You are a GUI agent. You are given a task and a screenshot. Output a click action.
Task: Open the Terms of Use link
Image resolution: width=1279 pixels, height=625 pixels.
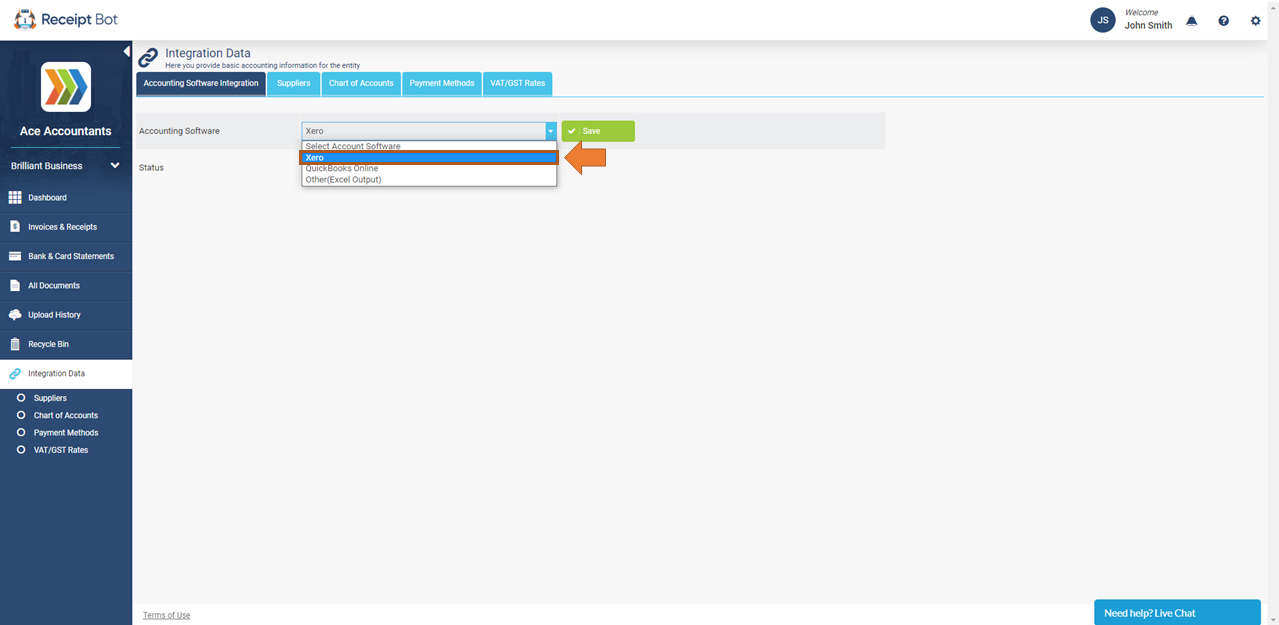click(x=166, y=615)
